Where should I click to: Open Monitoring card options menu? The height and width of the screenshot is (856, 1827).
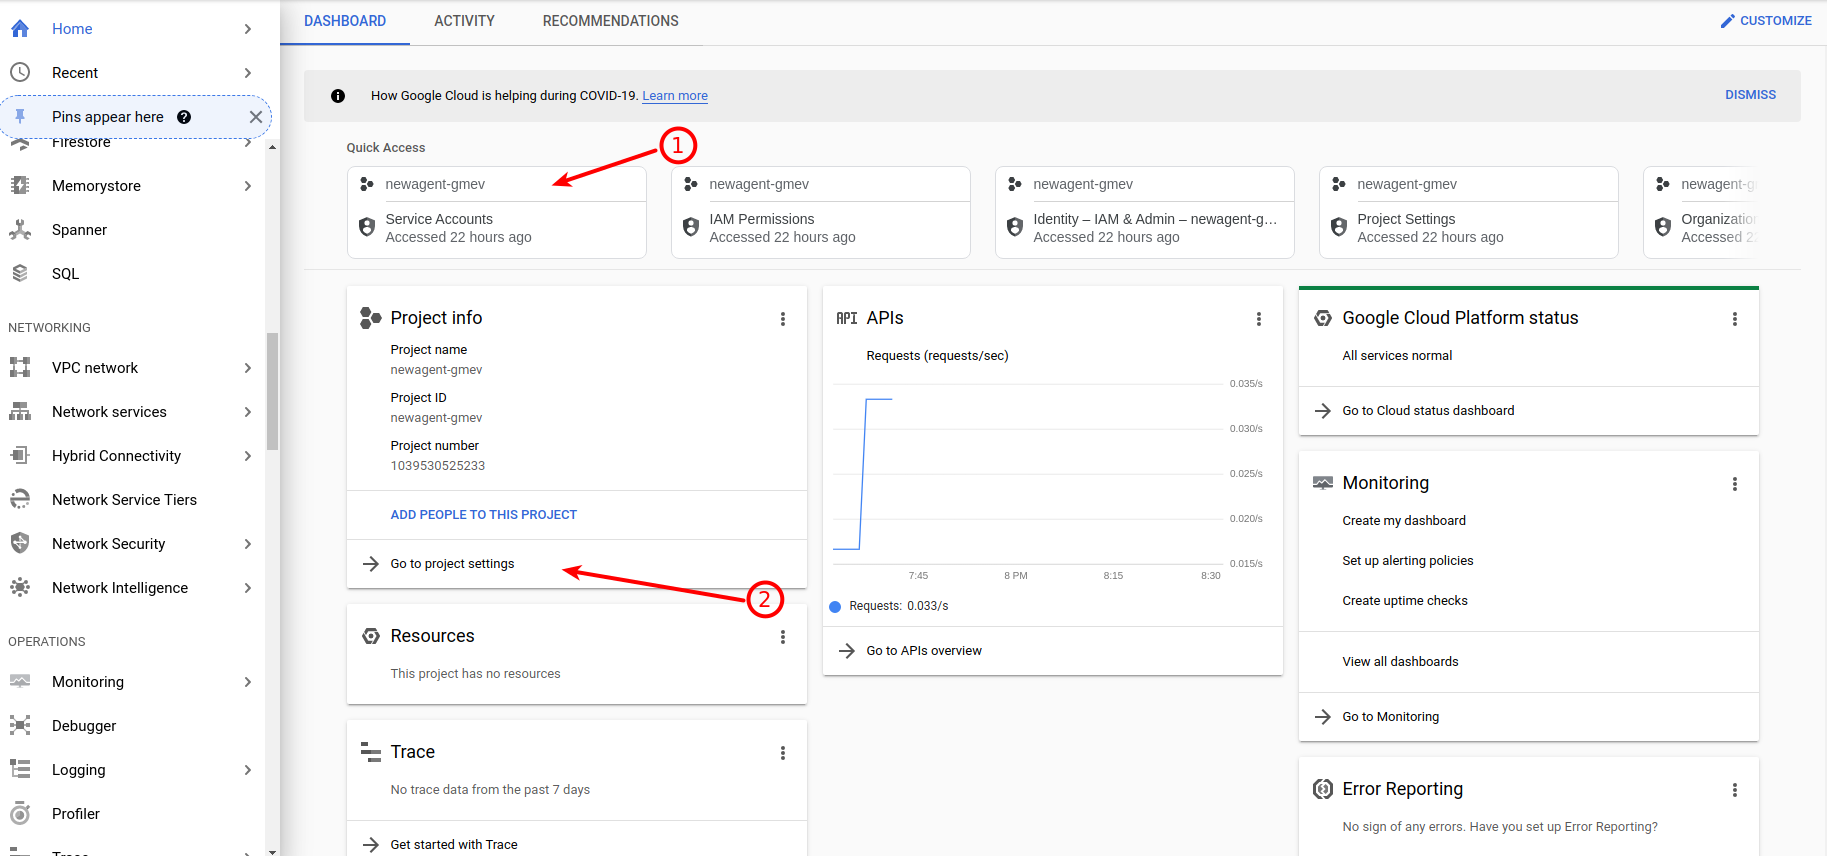pyautogui.click(x=1735, y=484)
